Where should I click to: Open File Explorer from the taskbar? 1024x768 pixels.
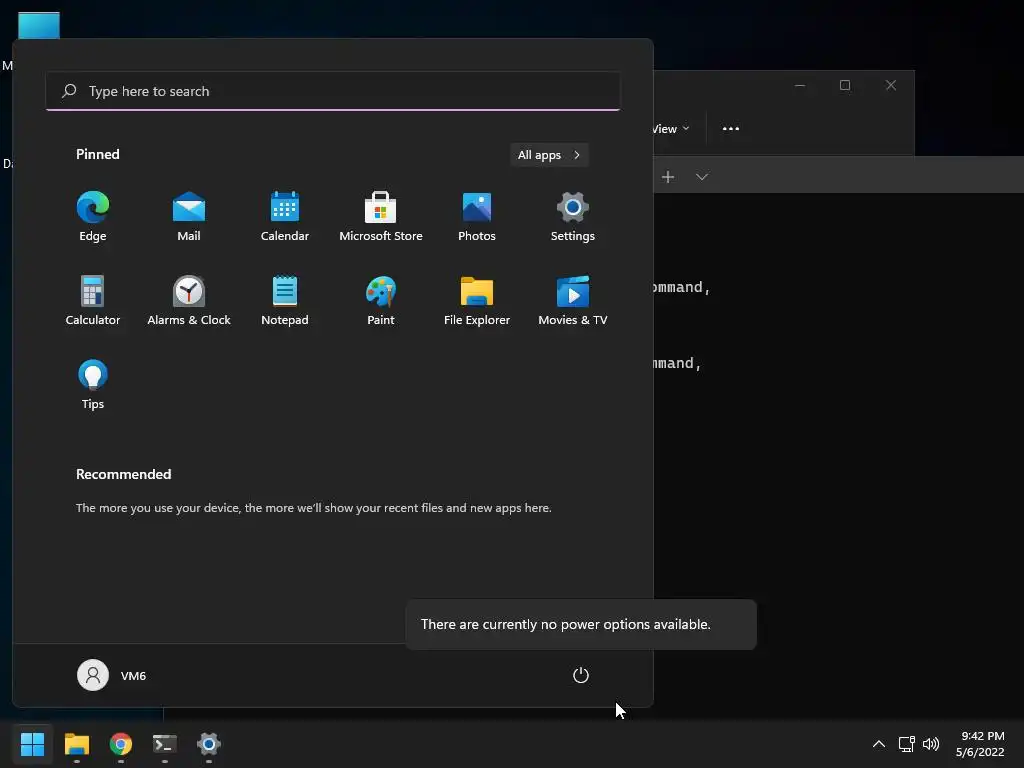pos(77,744)
